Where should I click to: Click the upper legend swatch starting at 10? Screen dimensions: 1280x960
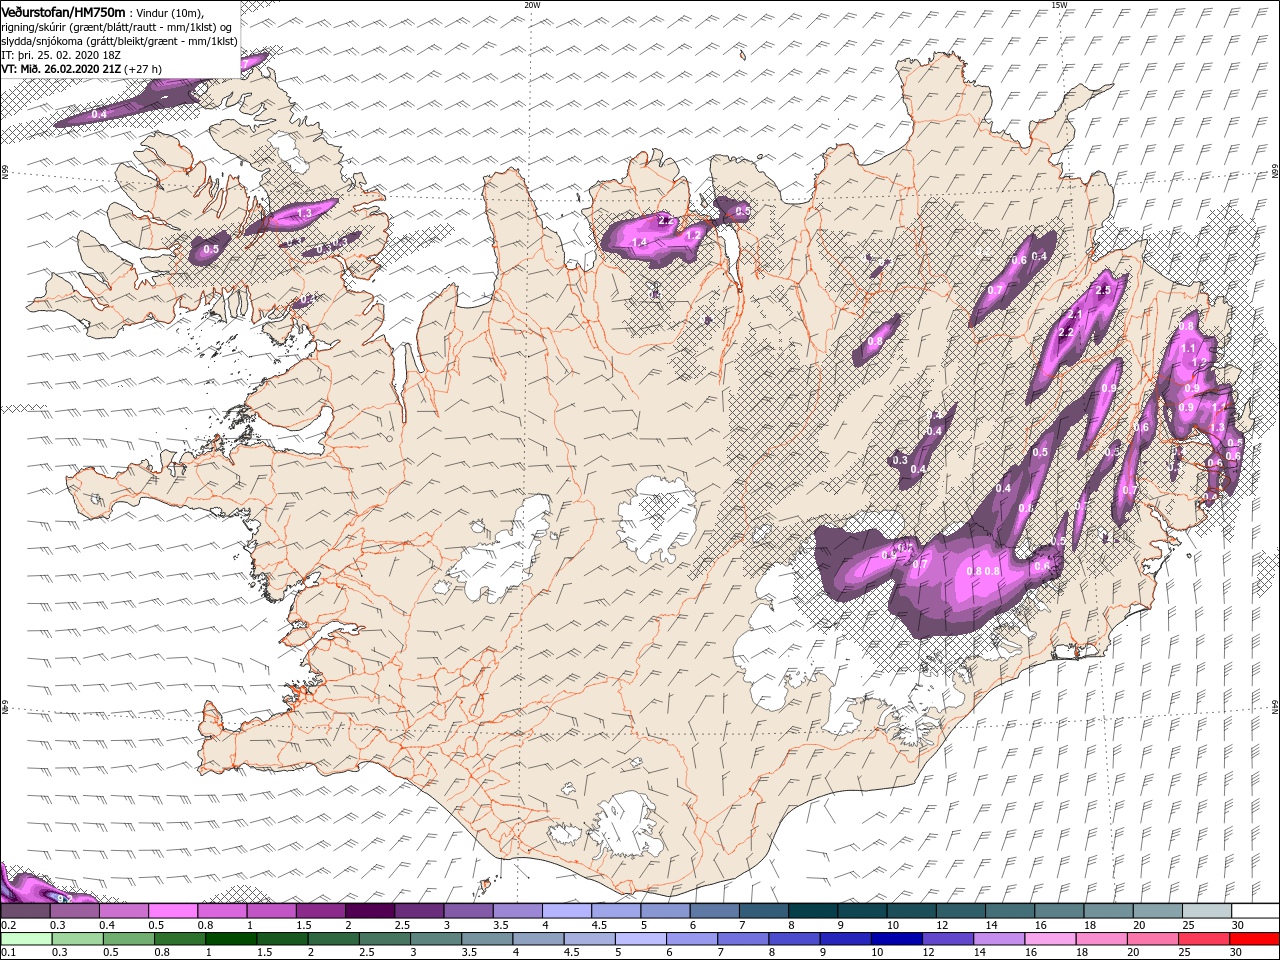click(911, 911)
